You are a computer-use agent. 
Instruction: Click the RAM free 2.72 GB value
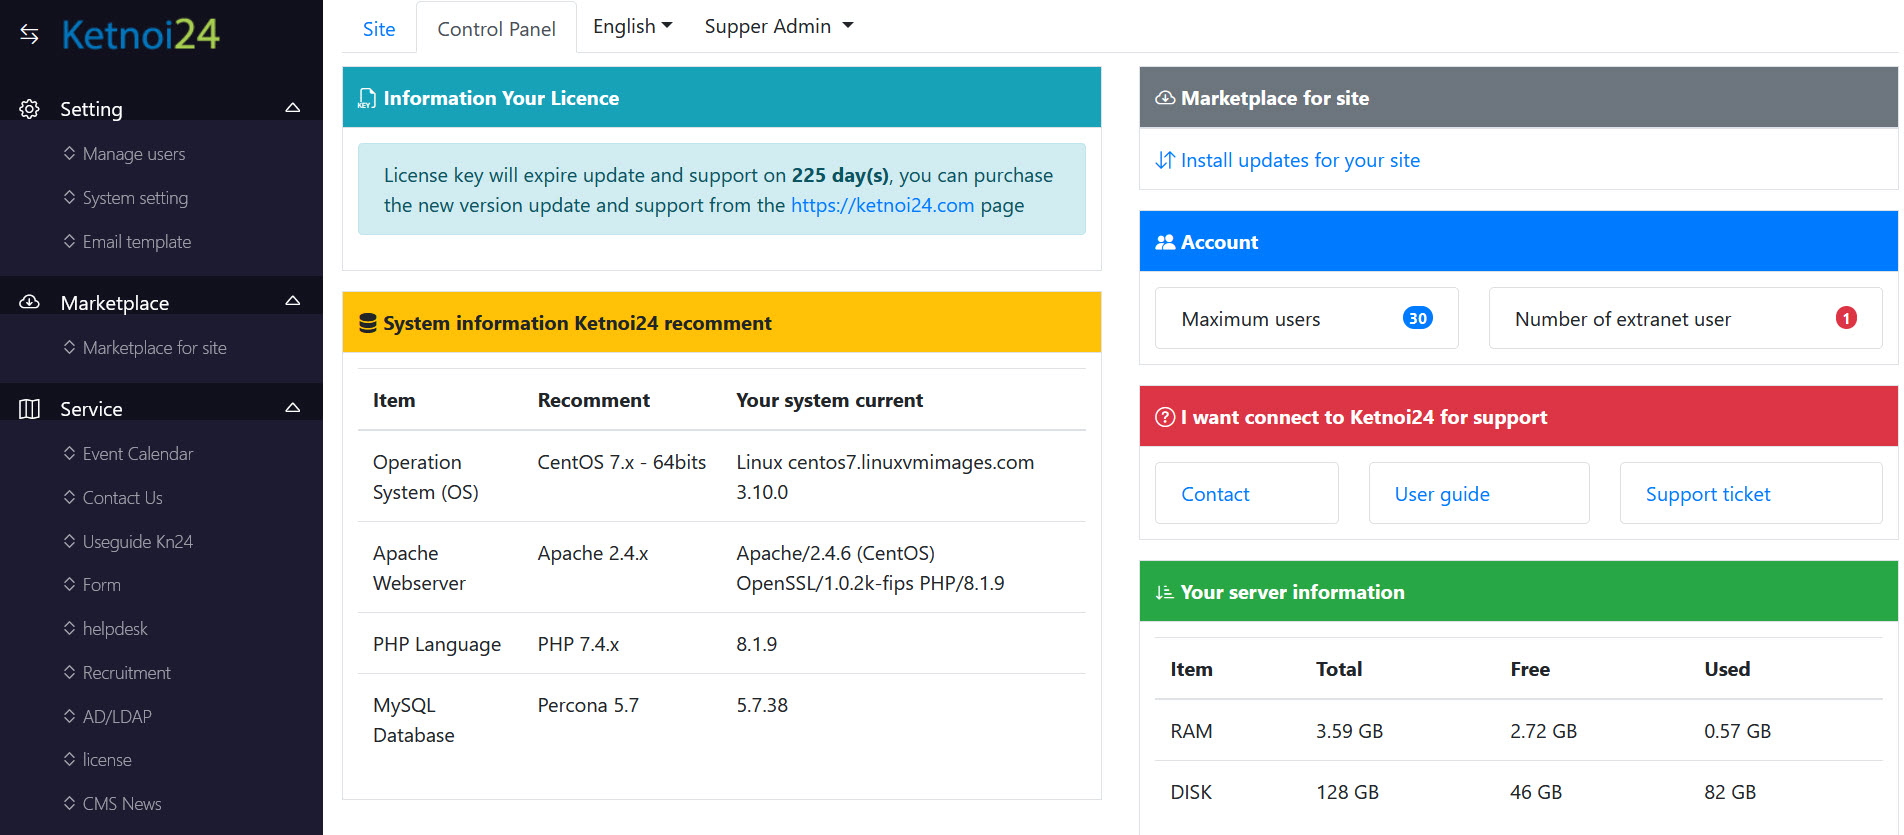(x=1544, y=731)
